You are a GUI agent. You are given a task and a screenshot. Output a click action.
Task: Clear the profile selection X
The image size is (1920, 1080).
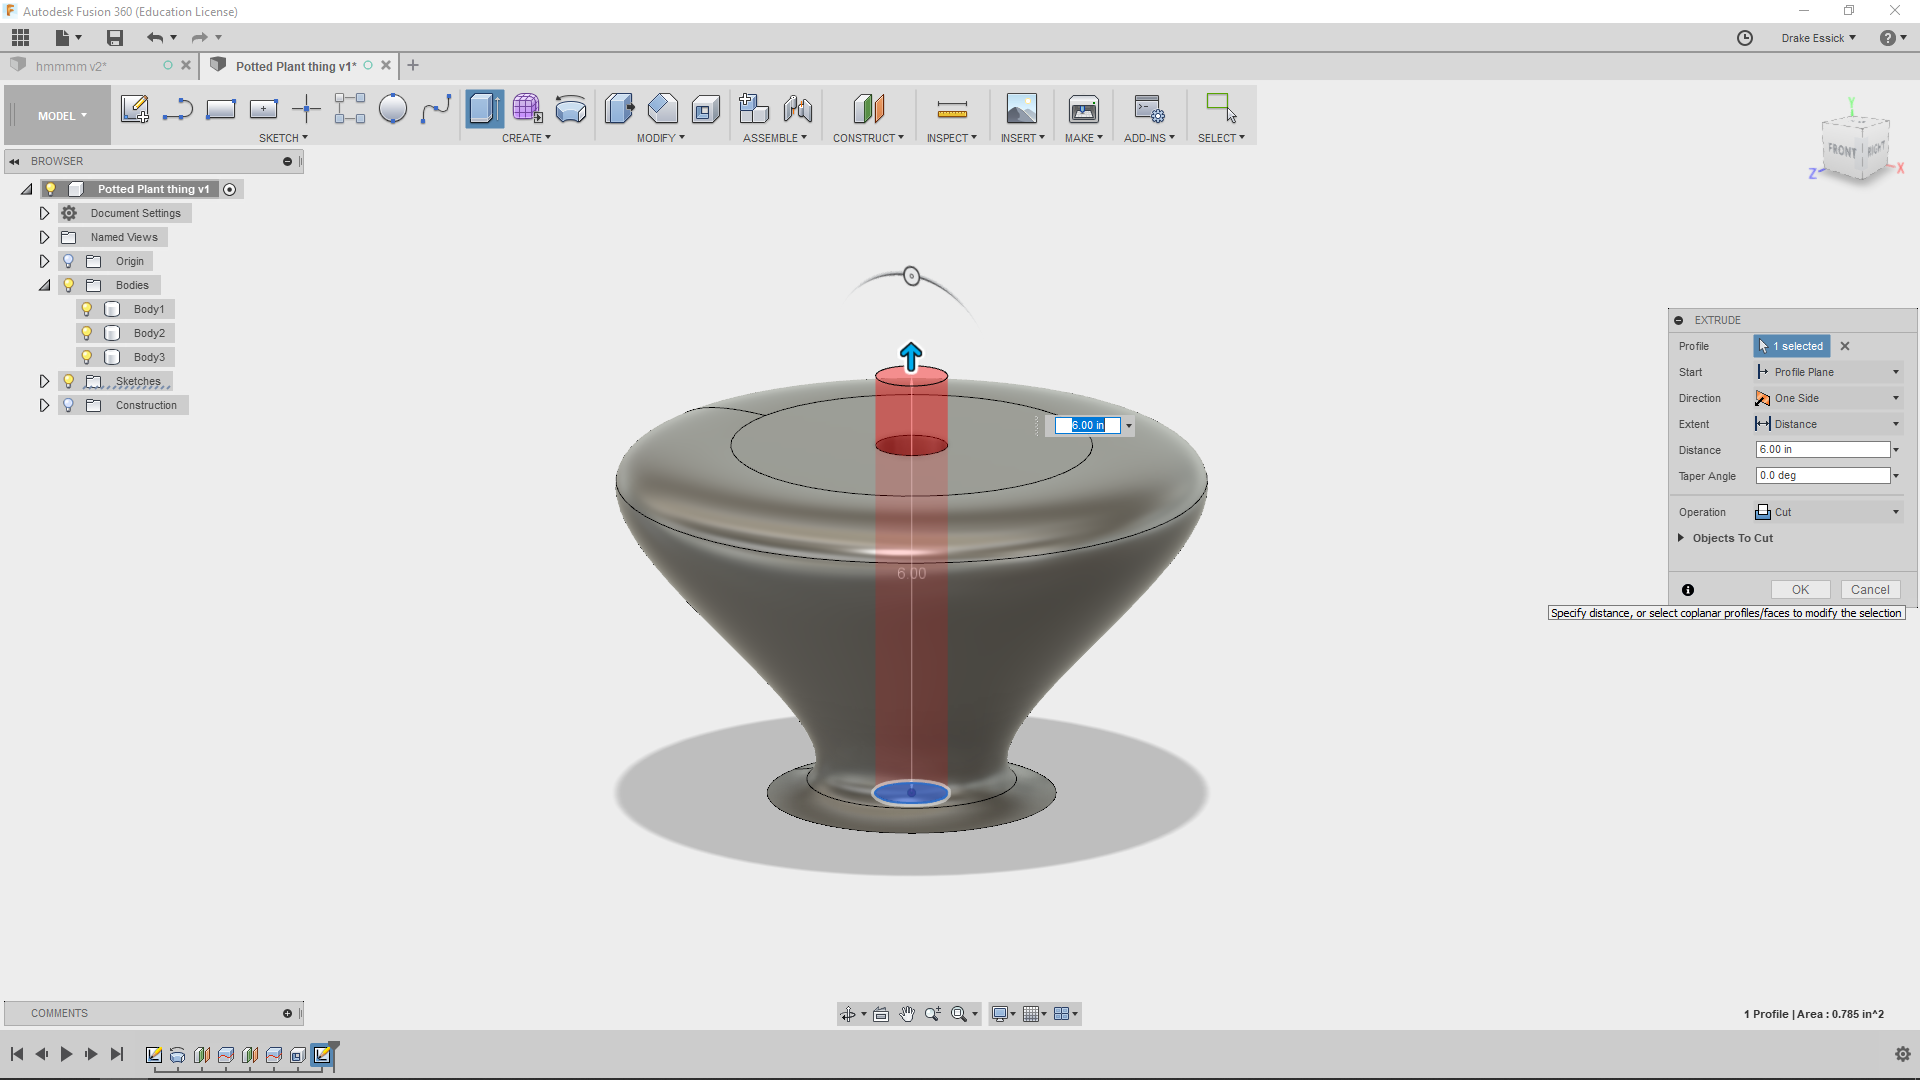click(x=1845, y=346)
